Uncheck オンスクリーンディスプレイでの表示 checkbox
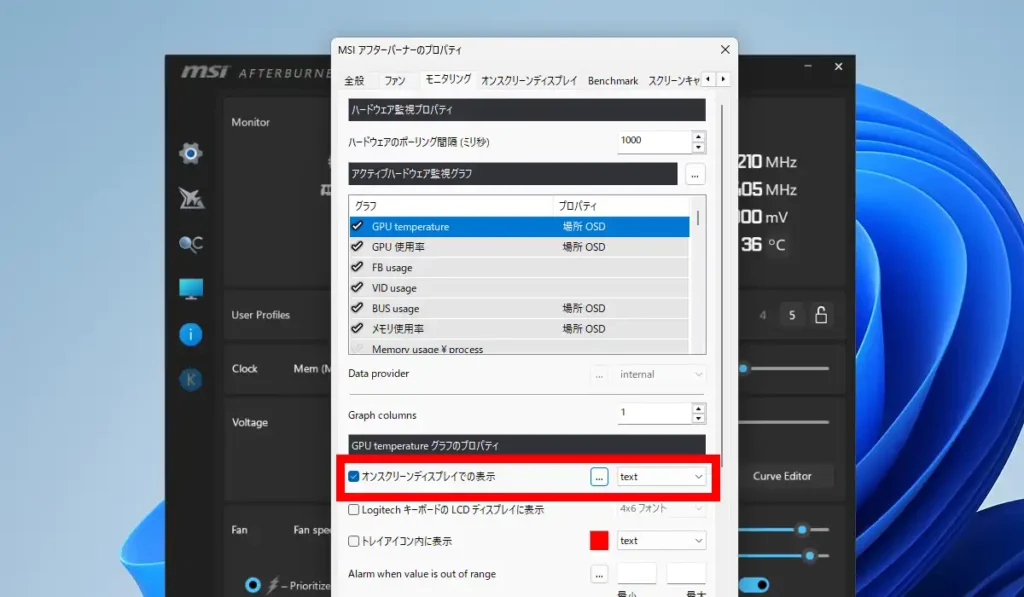1024x597 pixels. [x=354, y=477]
